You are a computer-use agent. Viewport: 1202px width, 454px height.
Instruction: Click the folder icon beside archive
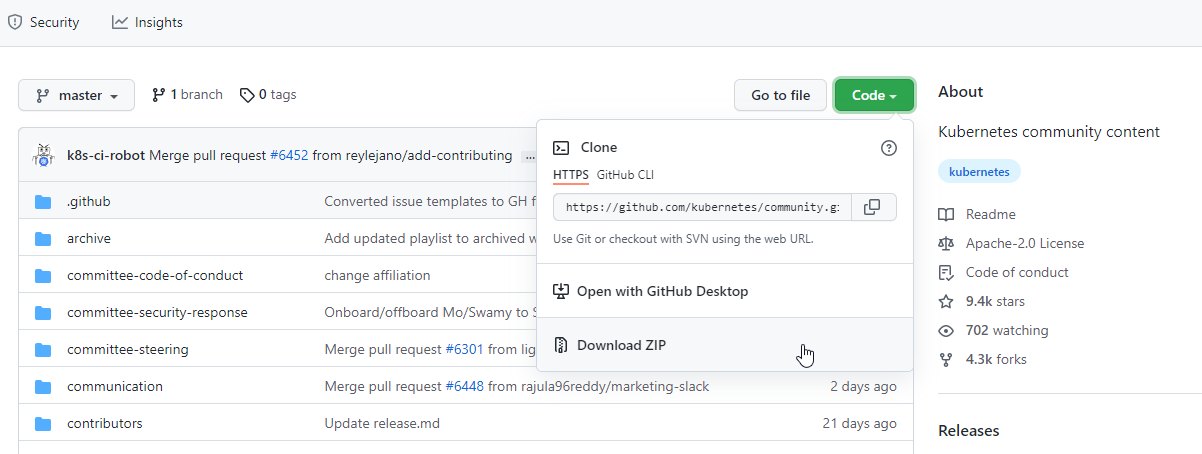pyautogui.click(x=43, y=238)
